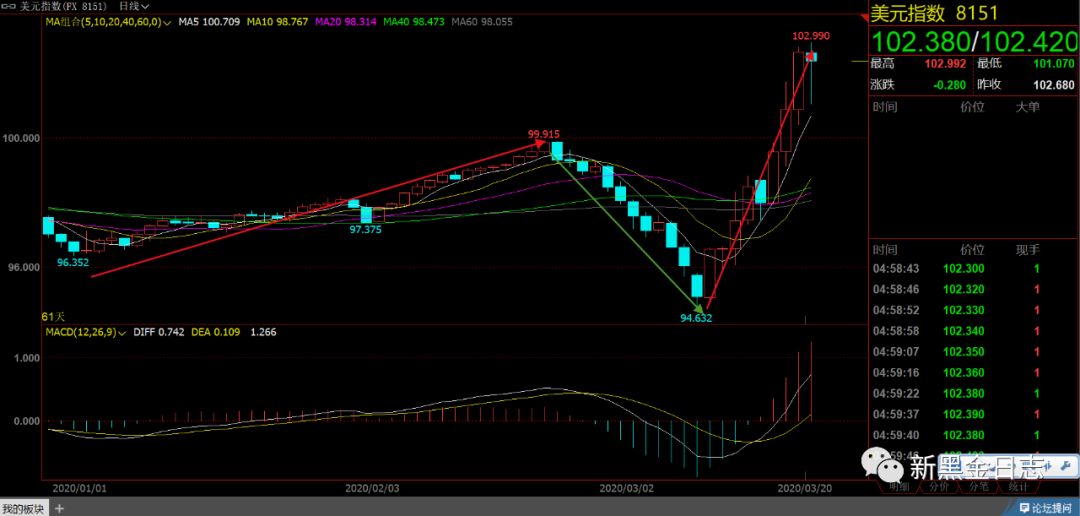
Task: Click the MA60 98.055 value
Action: tap(481, 22)
